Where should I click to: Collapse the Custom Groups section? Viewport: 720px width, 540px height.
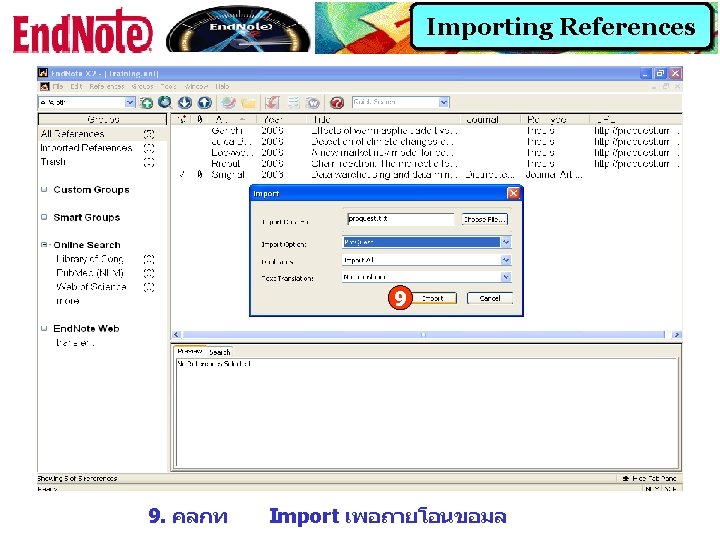pos(44,189)
